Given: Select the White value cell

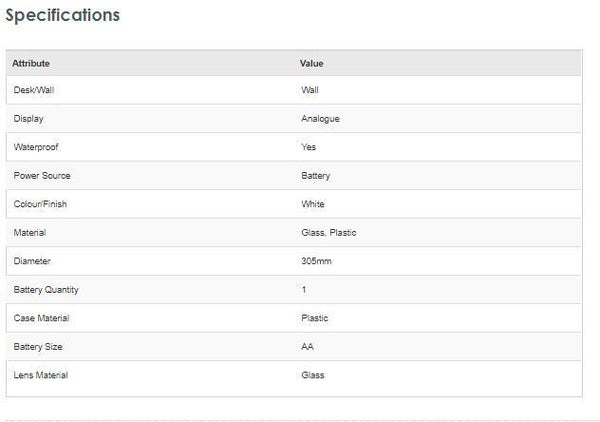Looking at the screenshot, I should [313, 204].
